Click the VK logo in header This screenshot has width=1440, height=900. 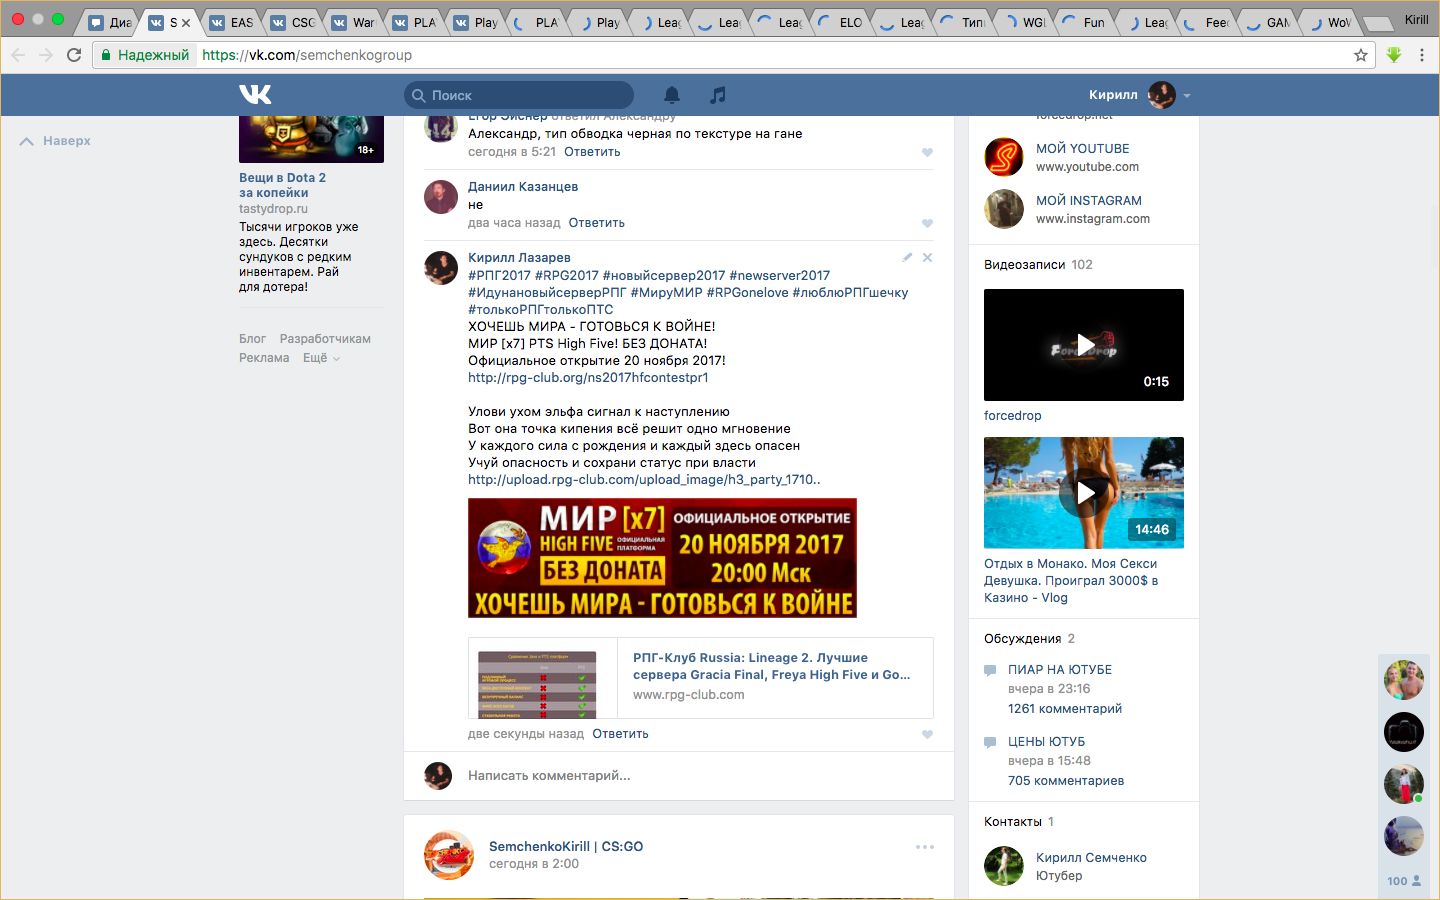coord(255,94)
